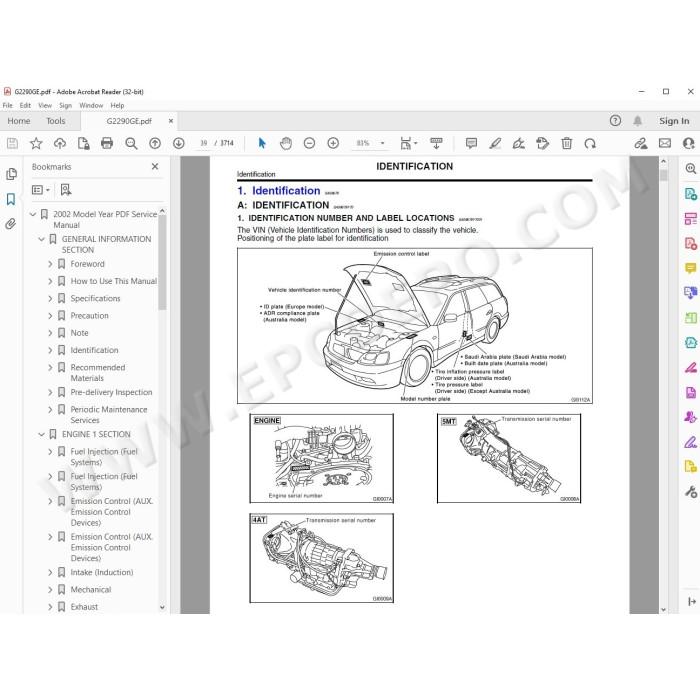Click the star bookmark icon in toolbar
The width and height of the screenshot is (700, 700).
36,143
